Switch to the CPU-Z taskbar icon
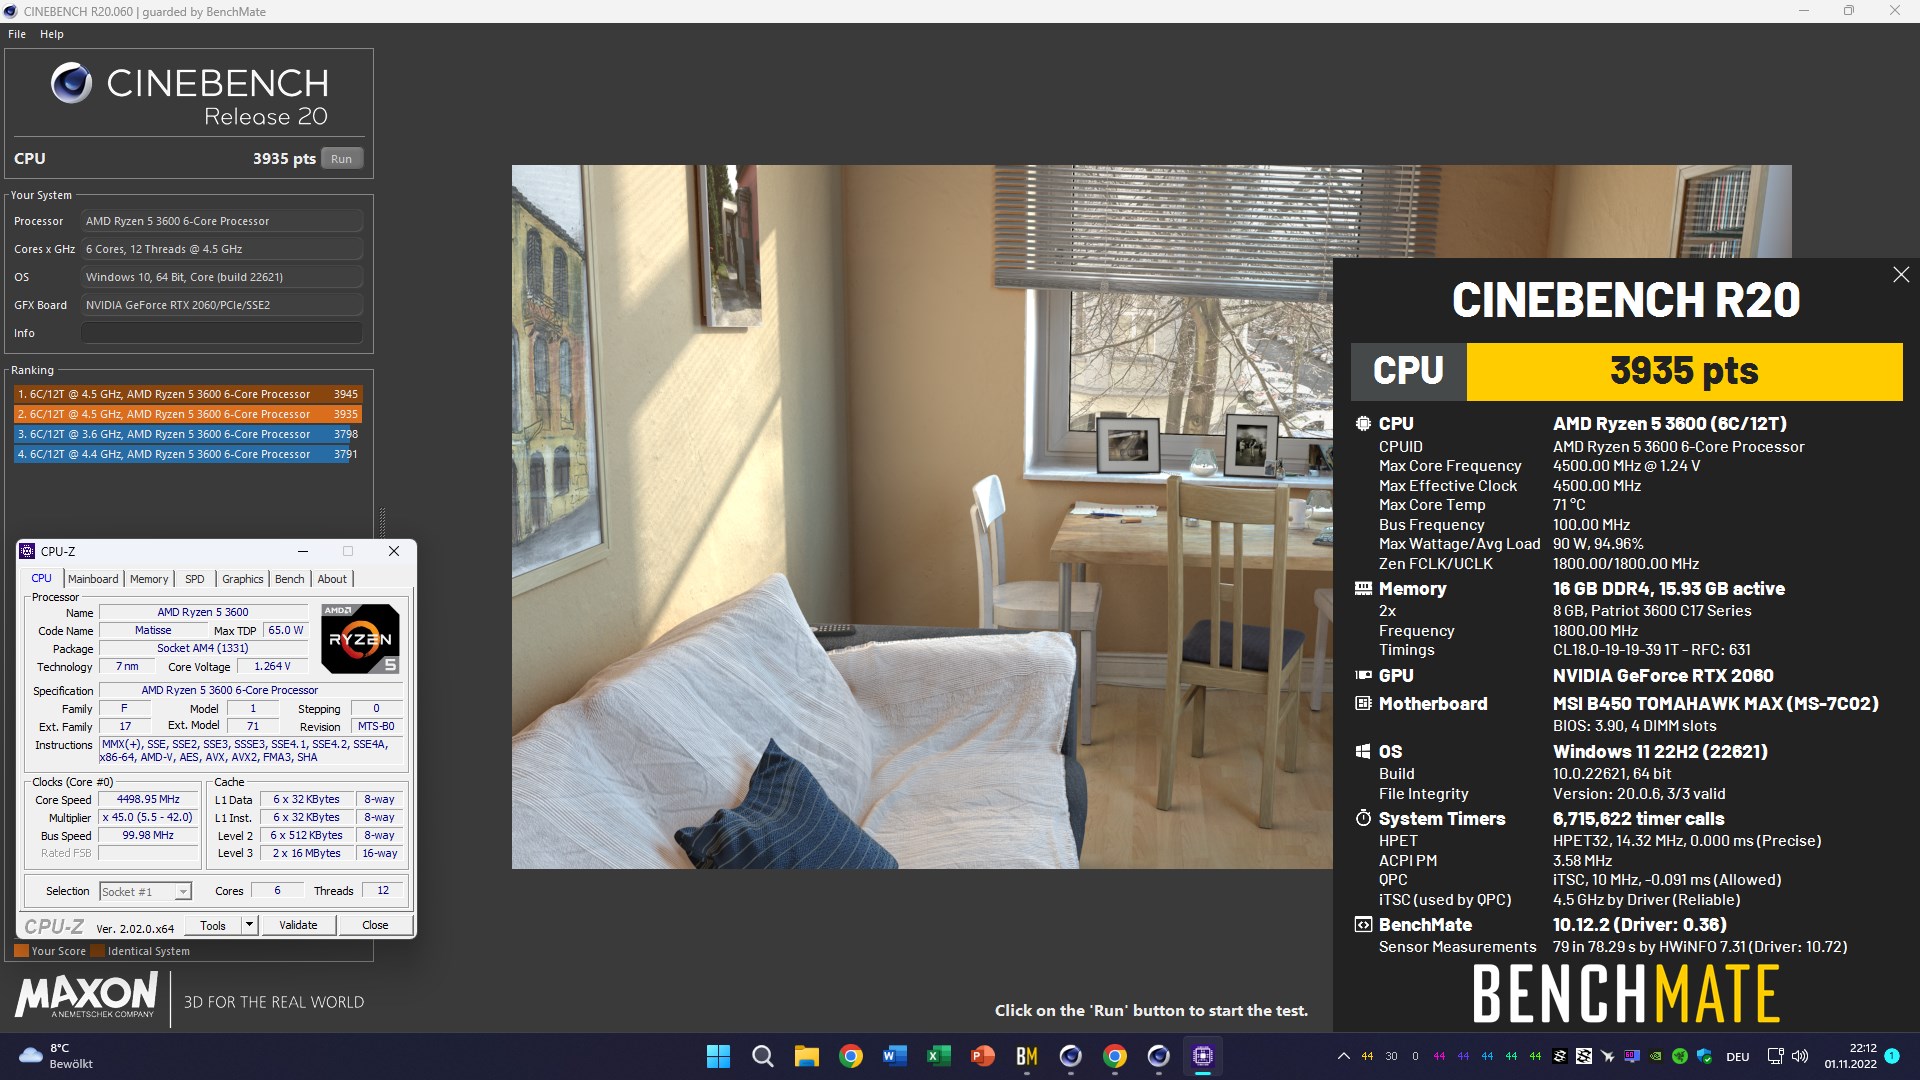 [x=1203, y=1056]
